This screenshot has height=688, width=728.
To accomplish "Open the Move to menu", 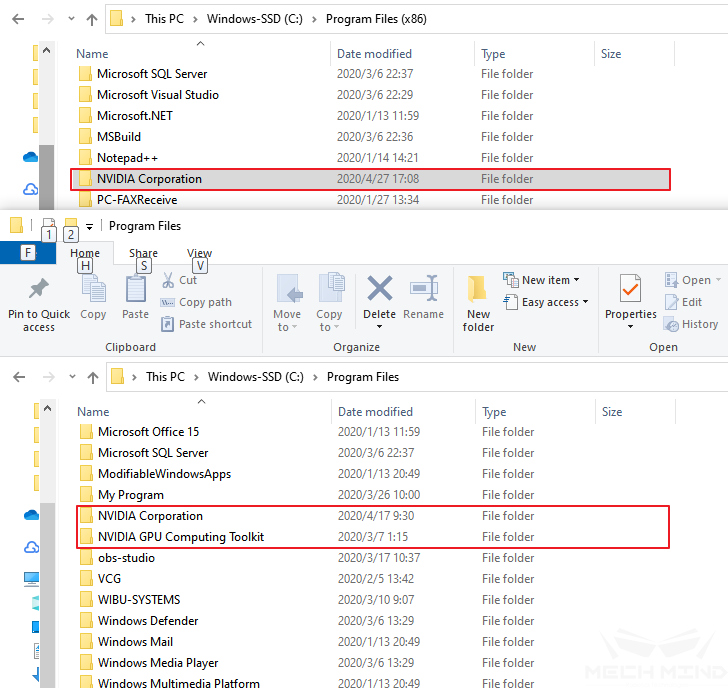I will pos(287,302).
